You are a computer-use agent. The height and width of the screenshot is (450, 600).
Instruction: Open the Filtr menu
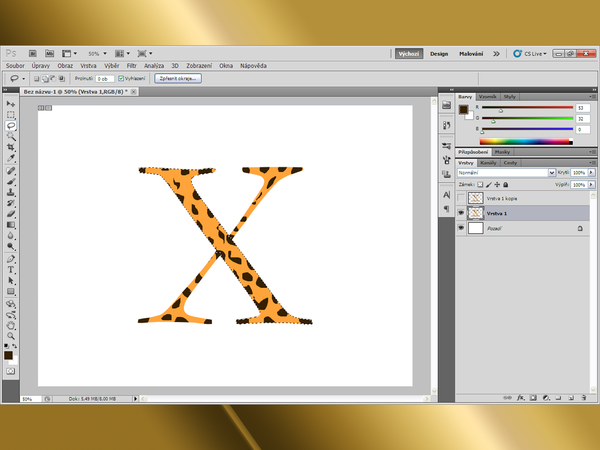(131, 64)
